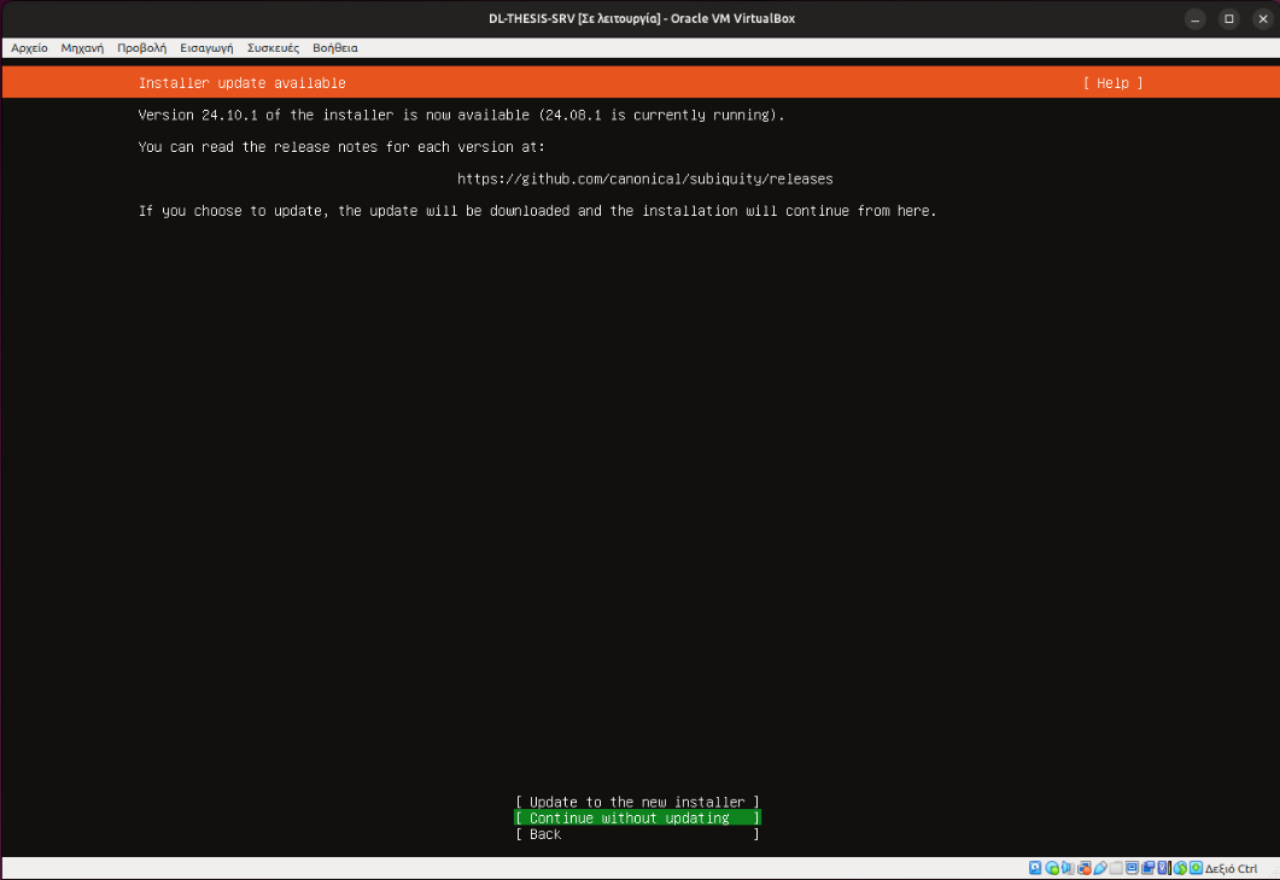Go Back in the installer

637,834
